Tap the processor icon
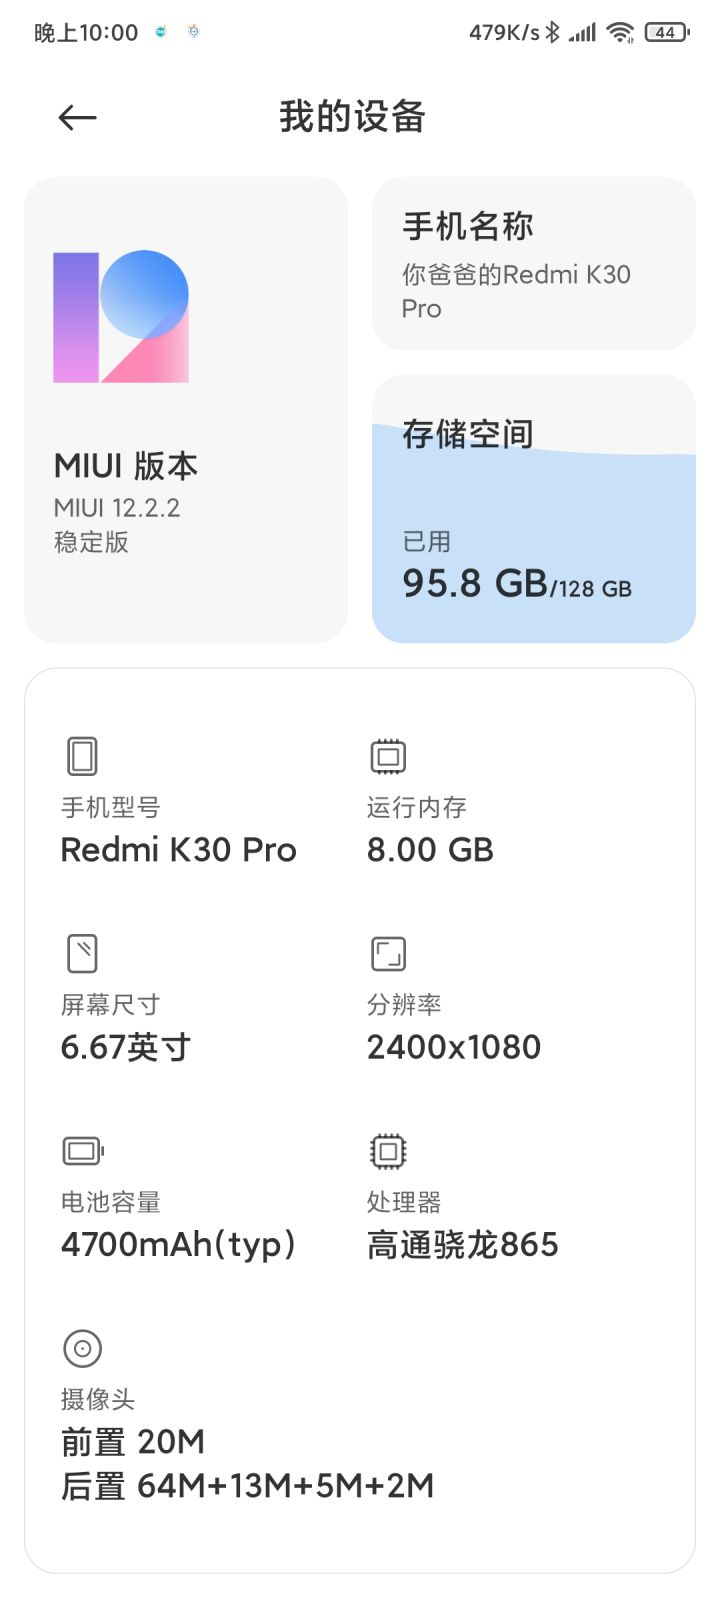 point(388,1151)
